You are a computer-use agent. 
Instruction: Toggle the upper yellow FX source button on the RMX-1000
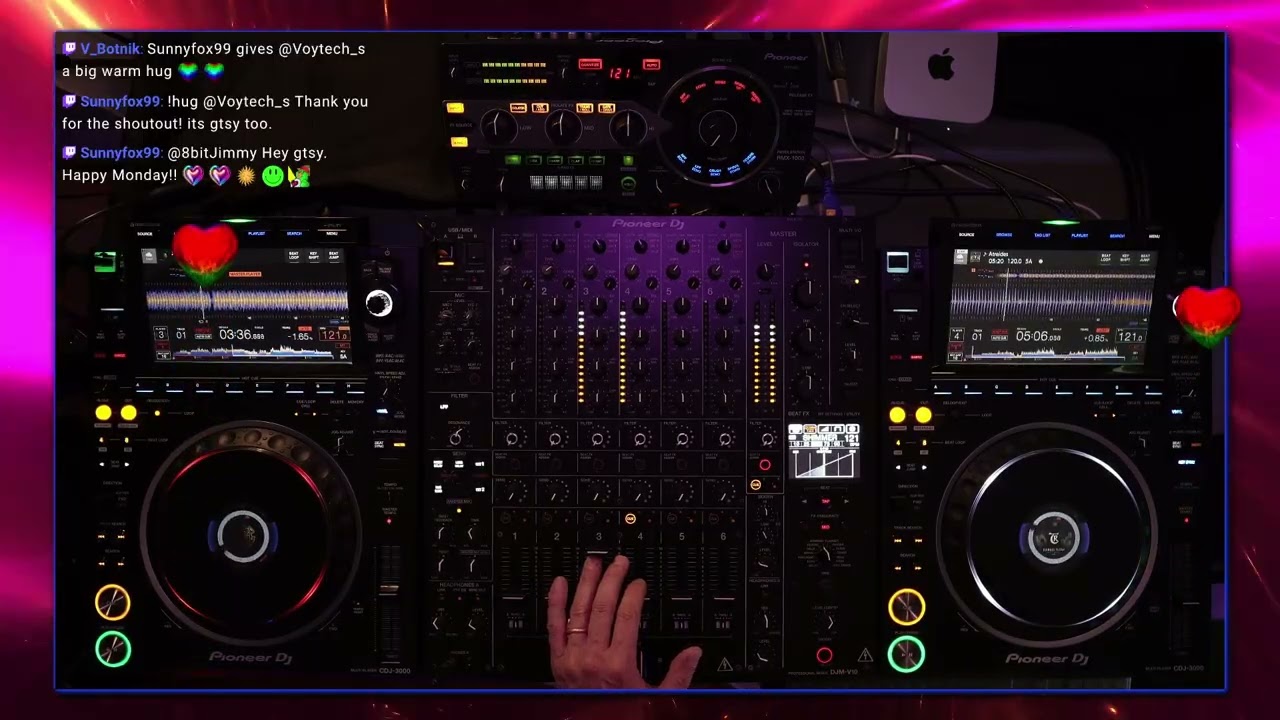tap(456, 108)
